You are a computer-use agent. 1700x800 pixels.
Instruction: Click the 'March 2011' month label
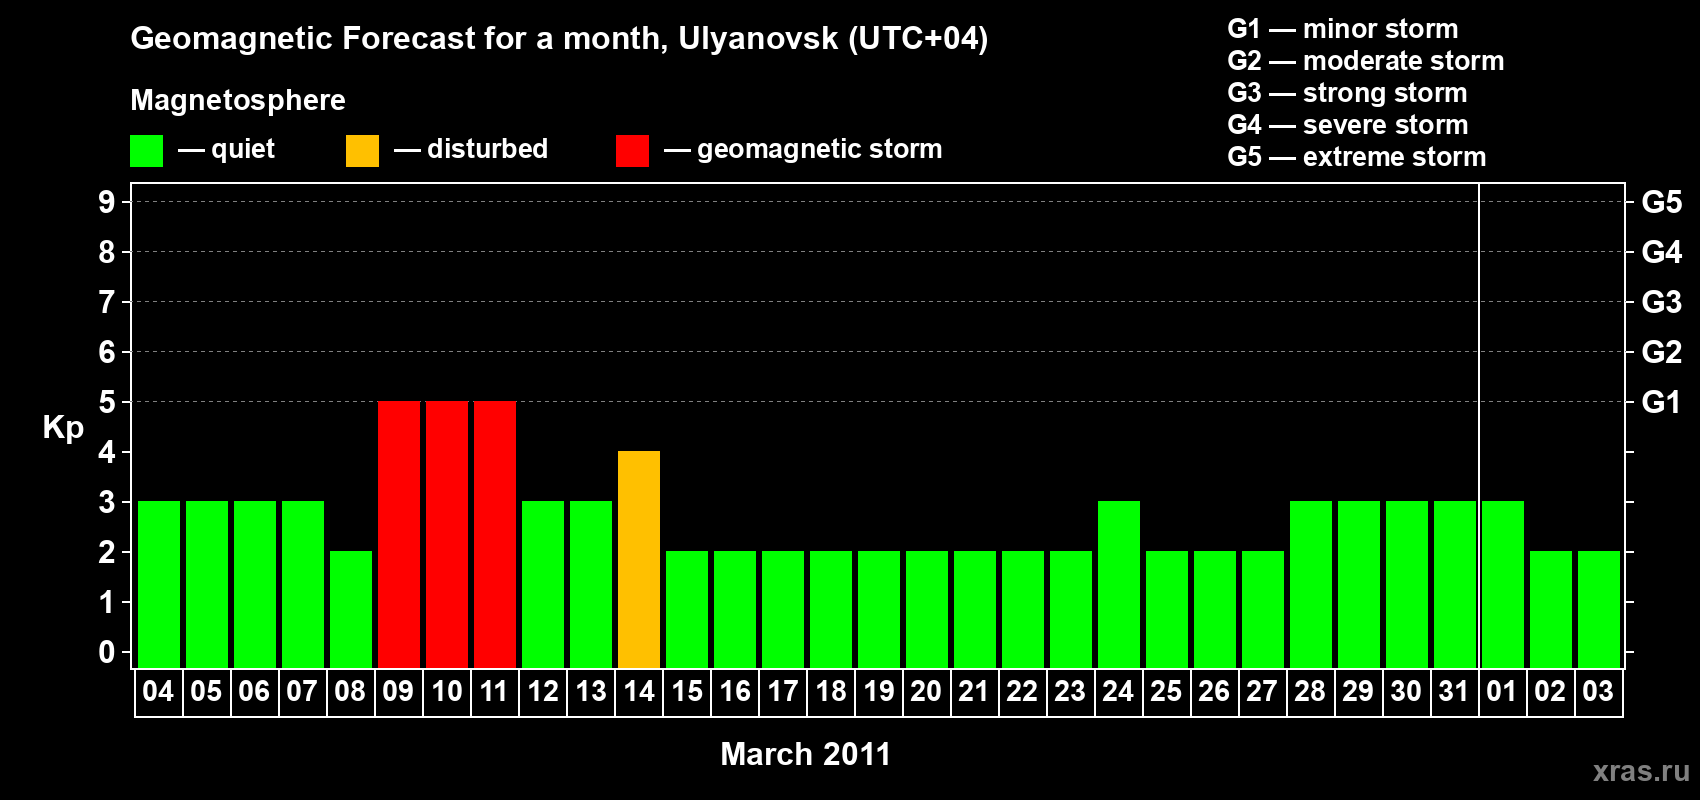(x=806, y=754)
